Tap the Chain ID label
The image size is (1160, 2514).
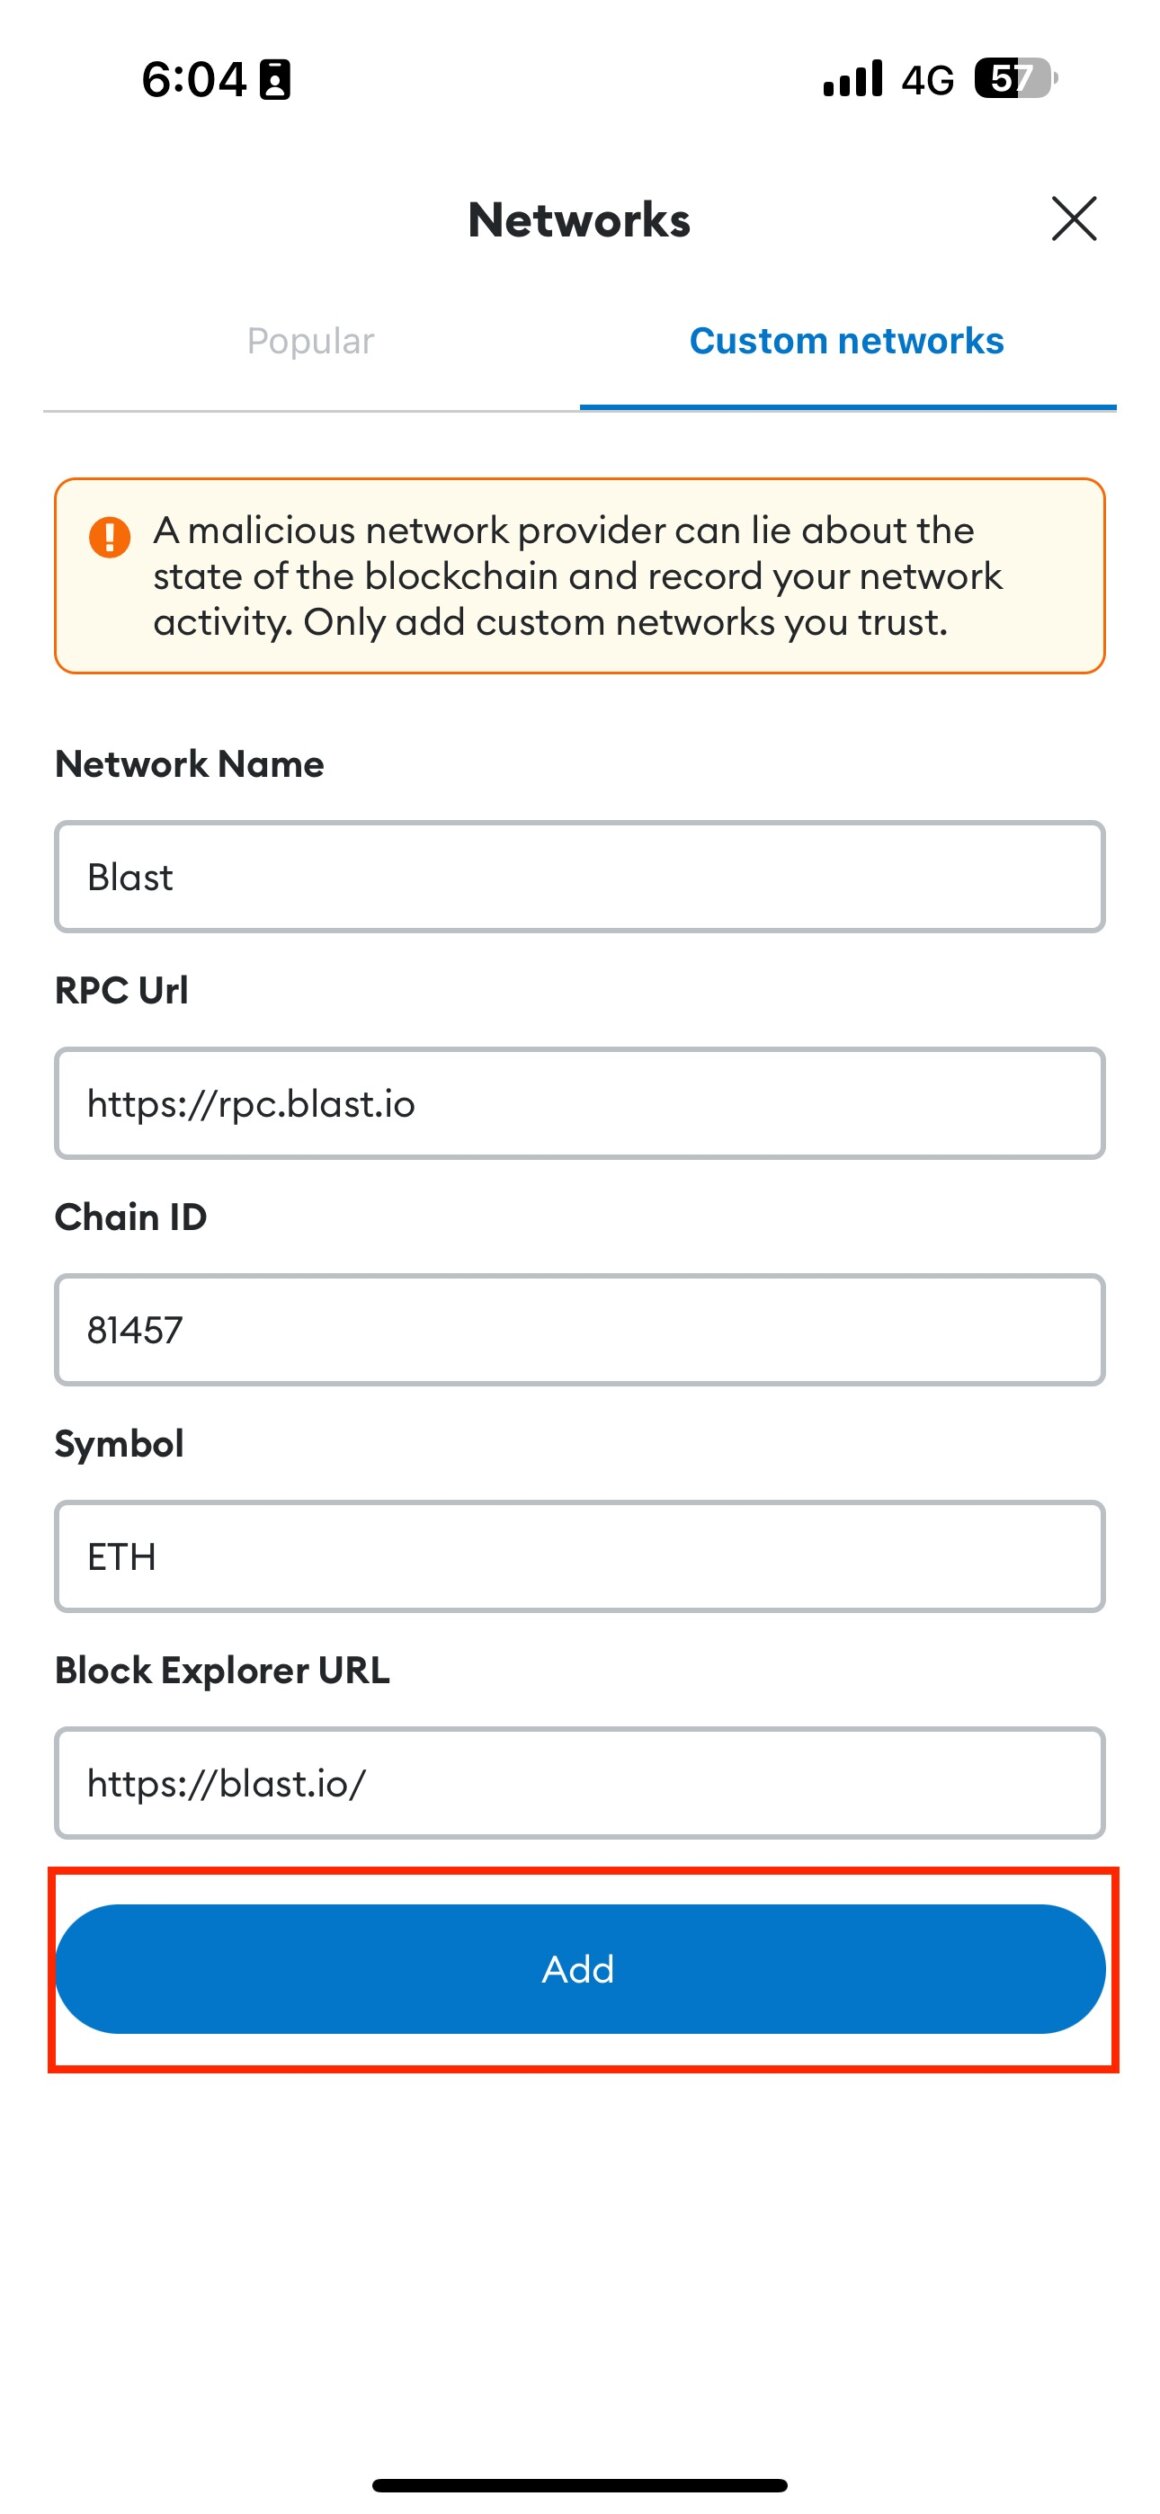130,1217
